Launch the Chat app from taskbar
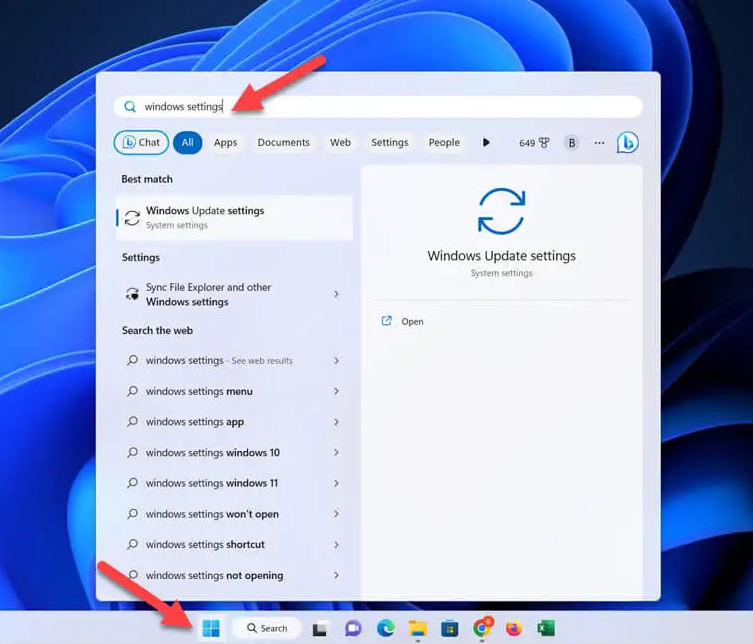The height and width of the screenshot is (644, 753). click(353, 628)
